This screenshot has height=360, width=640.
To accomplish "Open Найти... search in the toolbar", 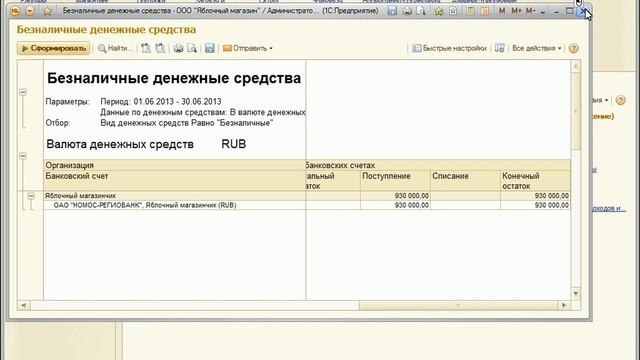I will pyautogui.click(x=116, y=48).
